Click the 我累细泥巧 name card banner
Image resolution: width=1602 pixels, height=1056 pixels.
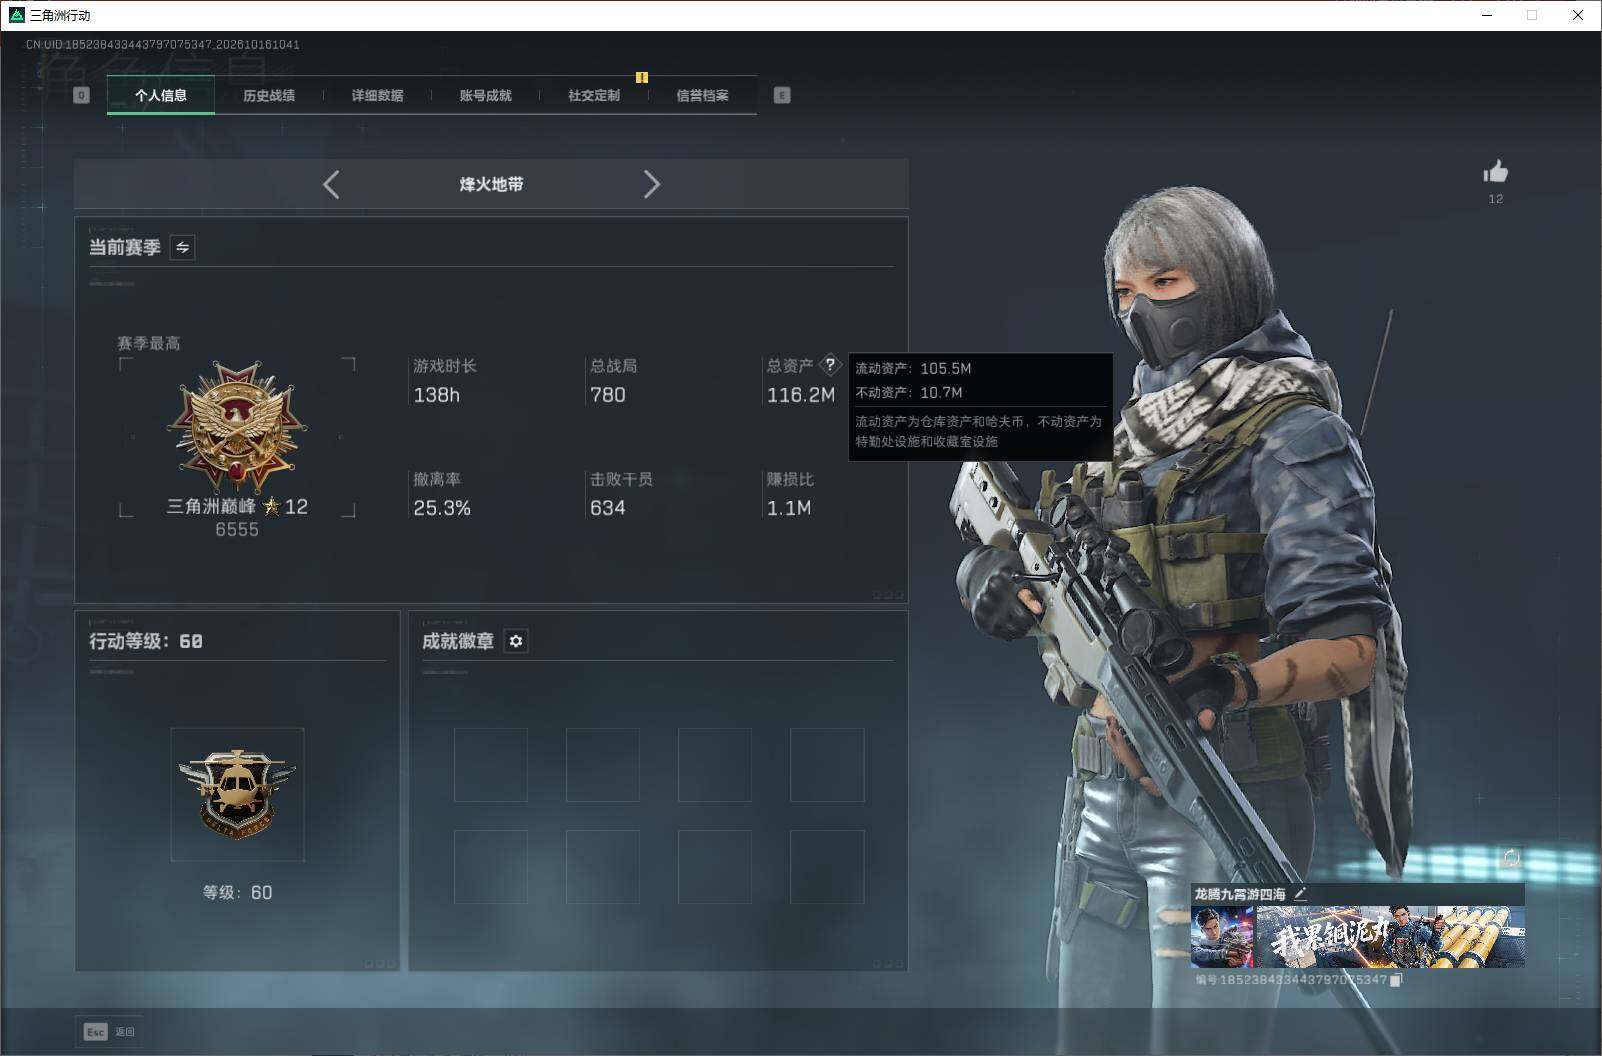tap(1390, 937)
